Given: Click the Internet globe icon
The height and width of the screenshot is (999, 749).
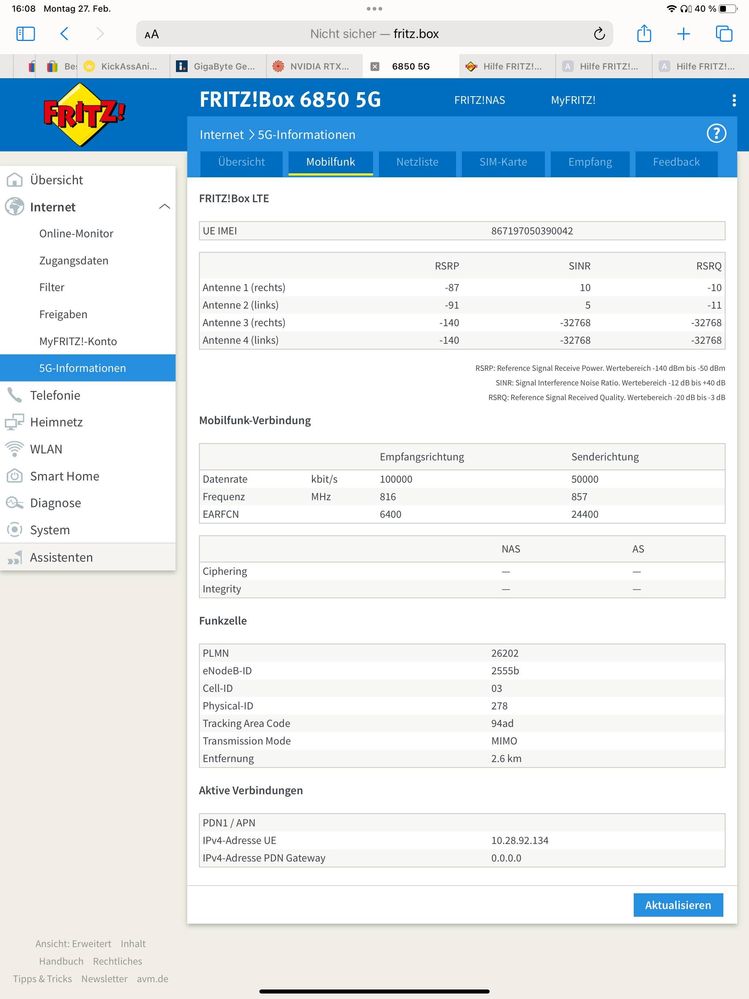Looking at the screenshot, I should pyautogui.click(x=14, y=207).
